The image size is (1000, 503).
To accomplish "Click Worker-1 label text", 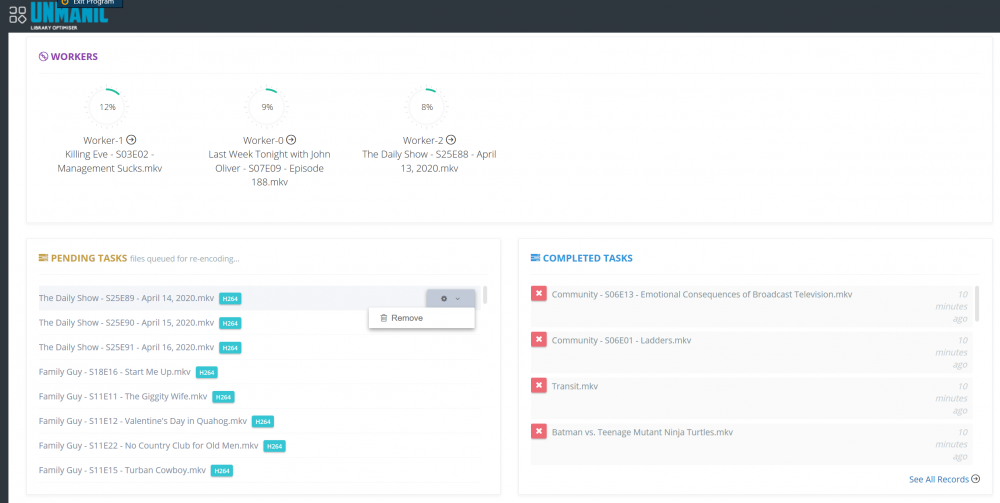I will [x=103, y=140].
